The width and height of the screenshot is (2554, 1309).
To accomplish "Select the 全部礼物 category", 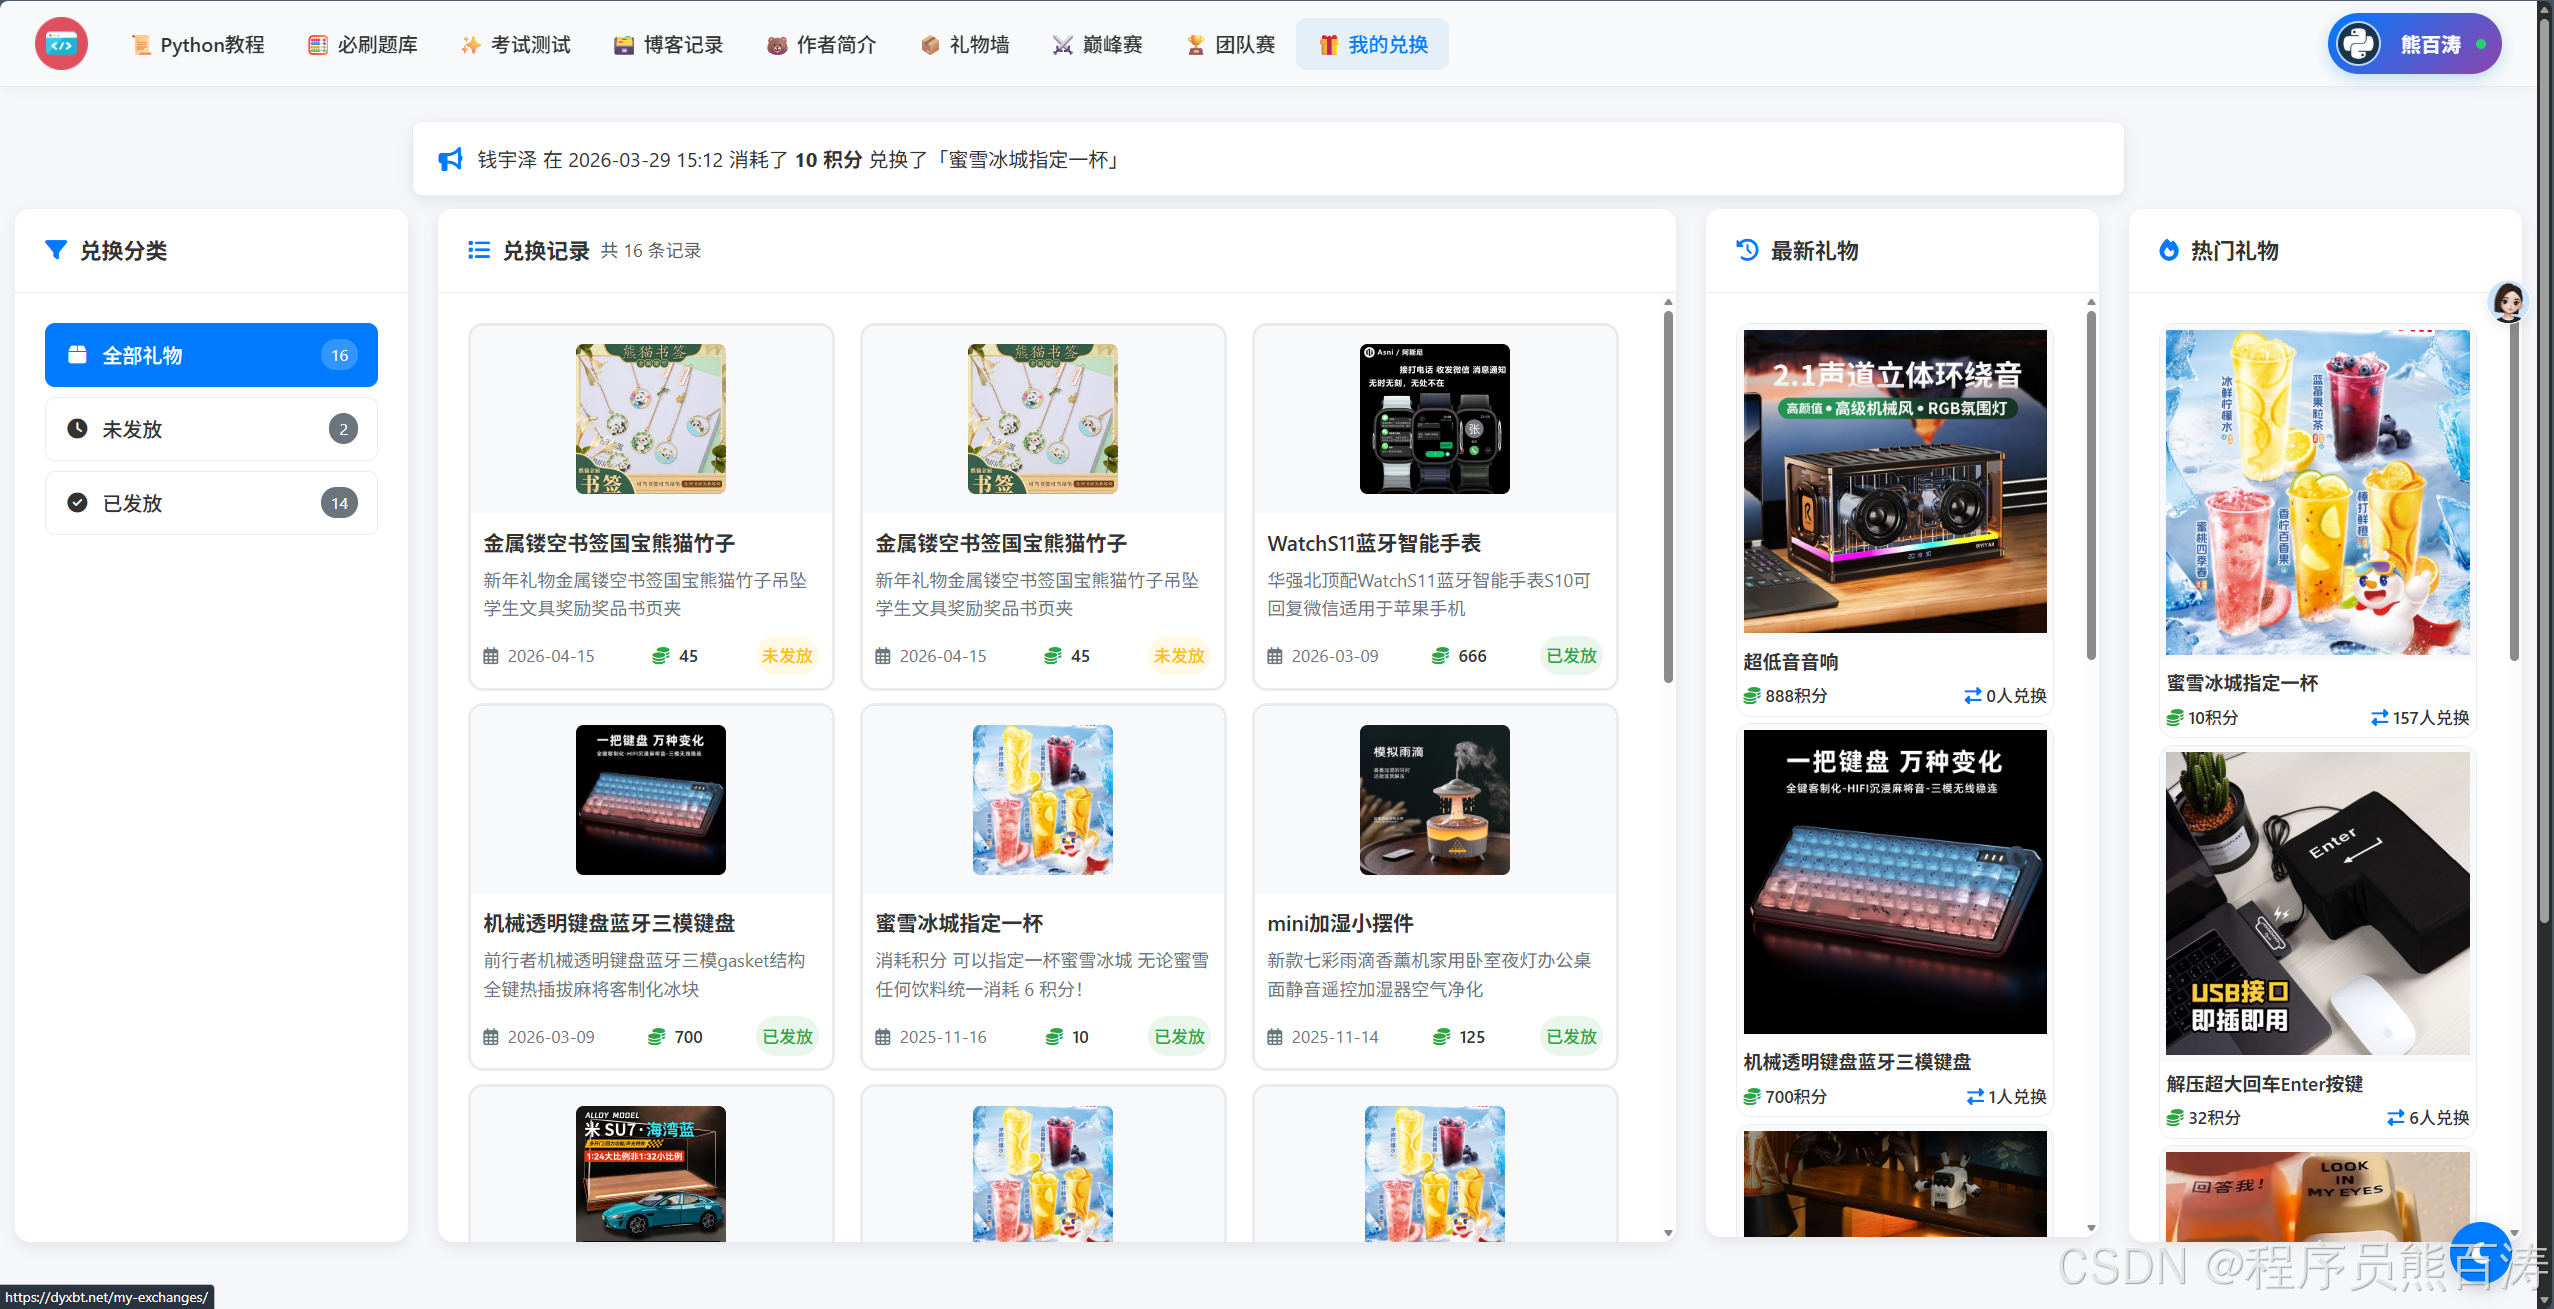I will click(211, 355).
